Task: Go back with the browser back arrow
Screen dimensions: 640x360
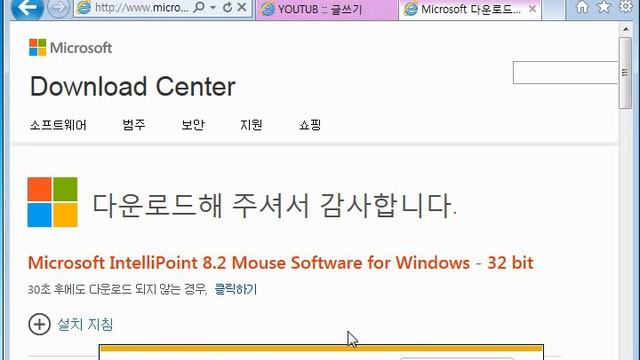Action: (27, 7)
